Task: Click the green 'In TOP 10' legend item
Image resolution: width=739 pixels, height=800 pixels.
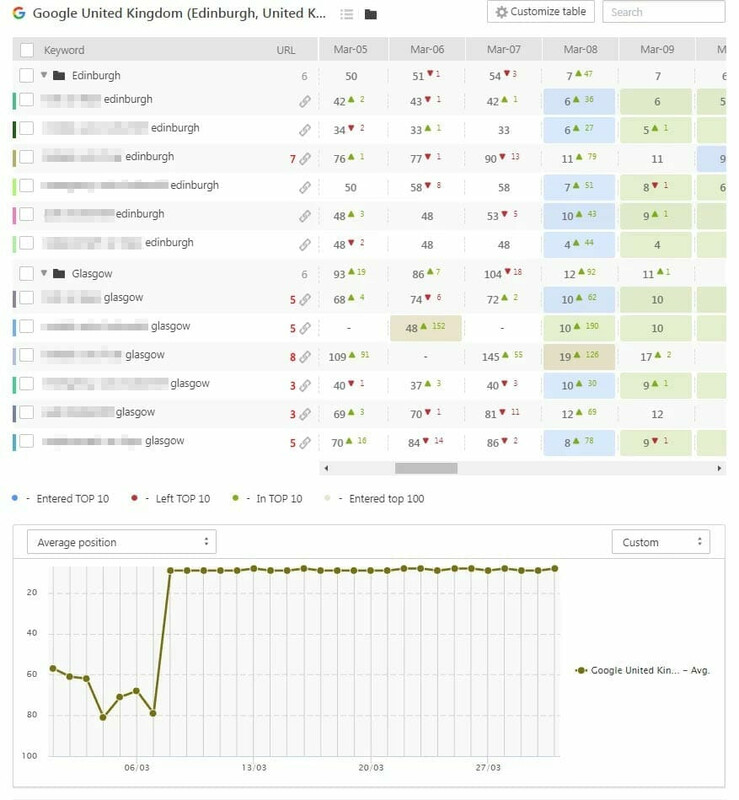Action: click(x=267, y=498)
